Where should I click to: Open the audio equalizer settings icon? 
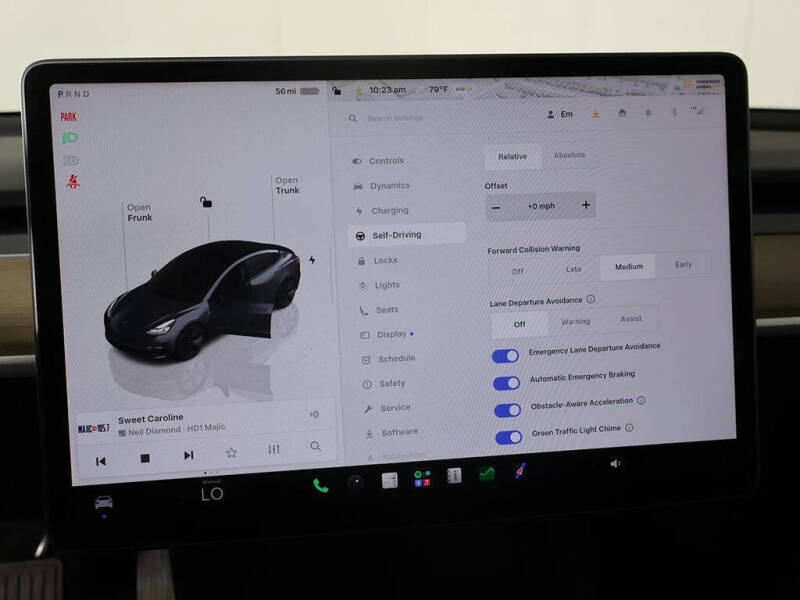(x=274, y=449)
